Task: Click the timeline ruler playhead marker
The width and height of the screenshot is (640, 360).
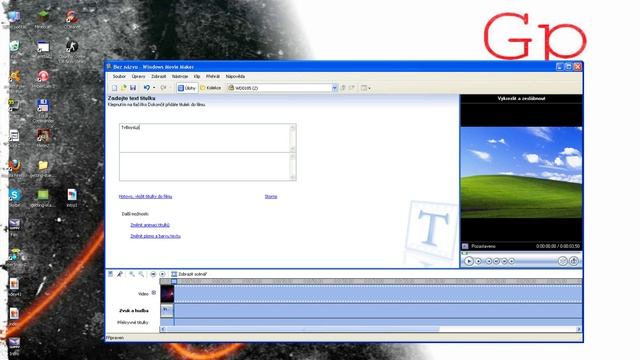Action: 174,281
